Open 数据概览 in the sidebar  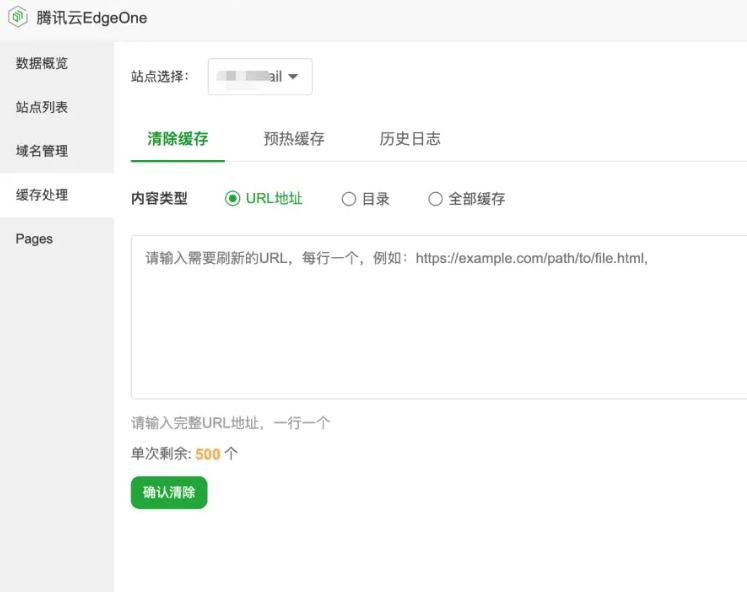[x=42, y=63]
